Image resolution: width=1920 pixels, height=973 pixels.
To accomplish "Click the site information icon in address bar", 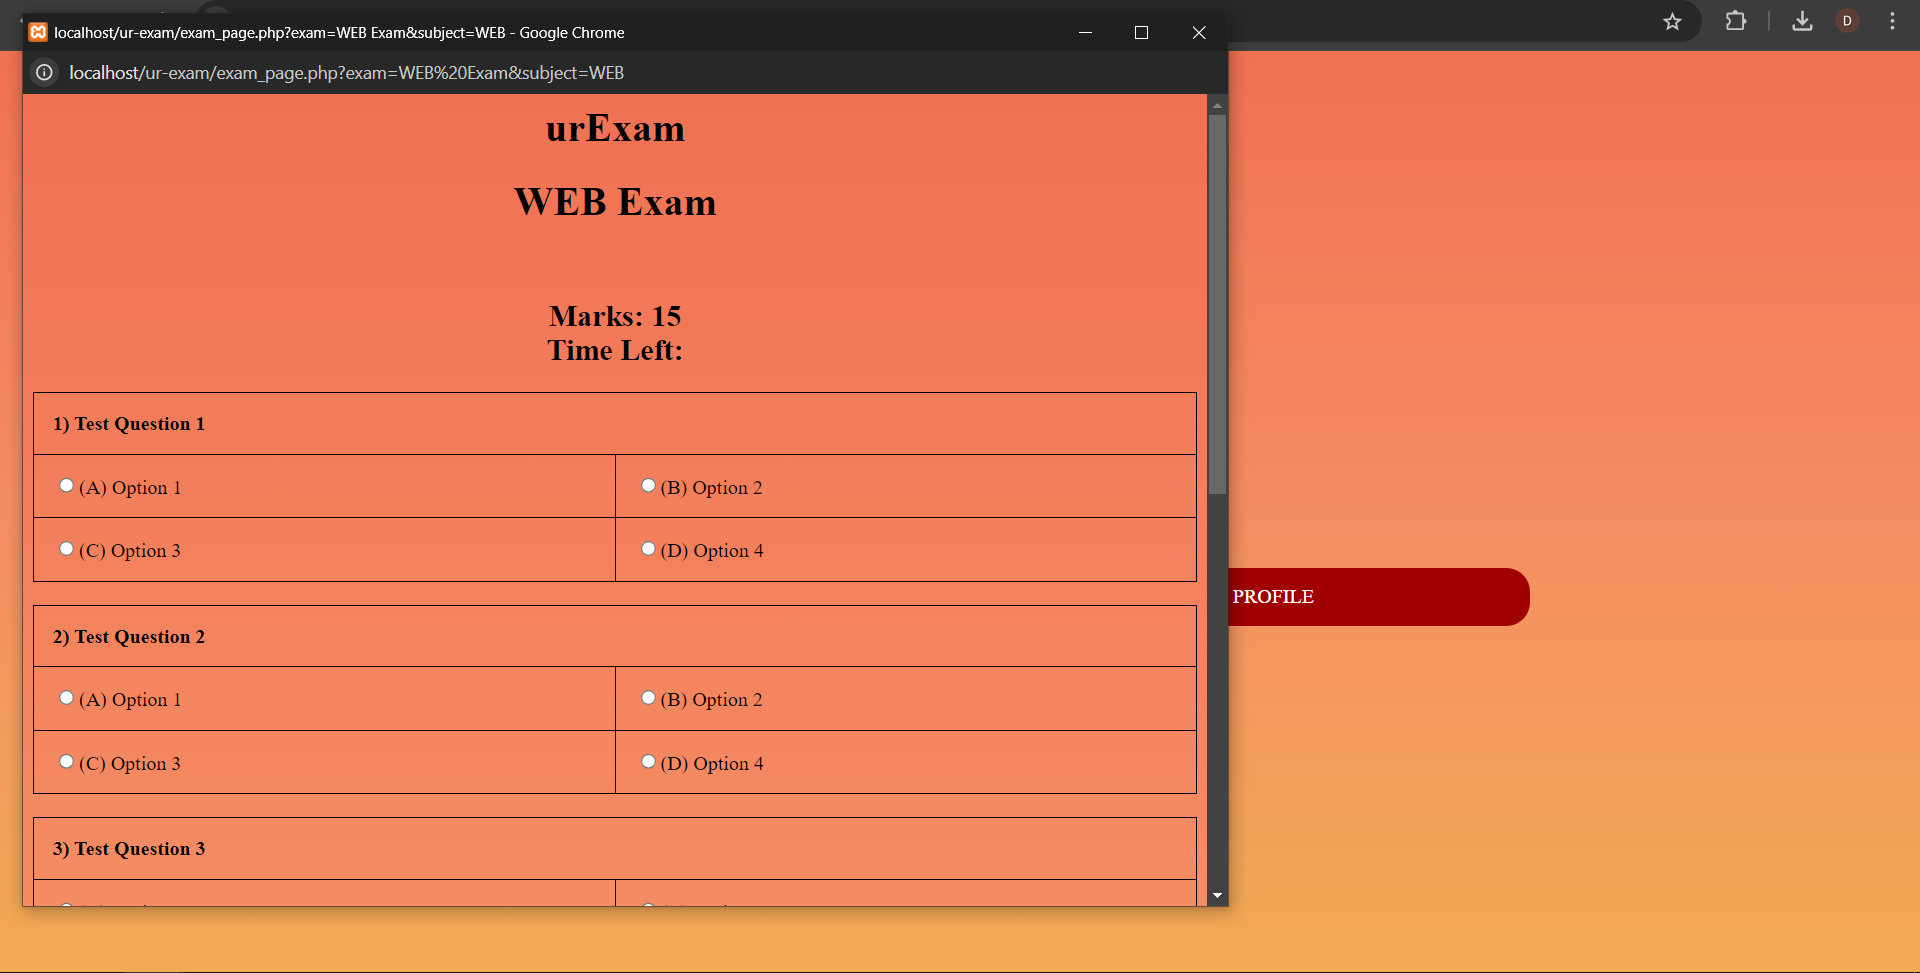I will click(x=44, y=73).
